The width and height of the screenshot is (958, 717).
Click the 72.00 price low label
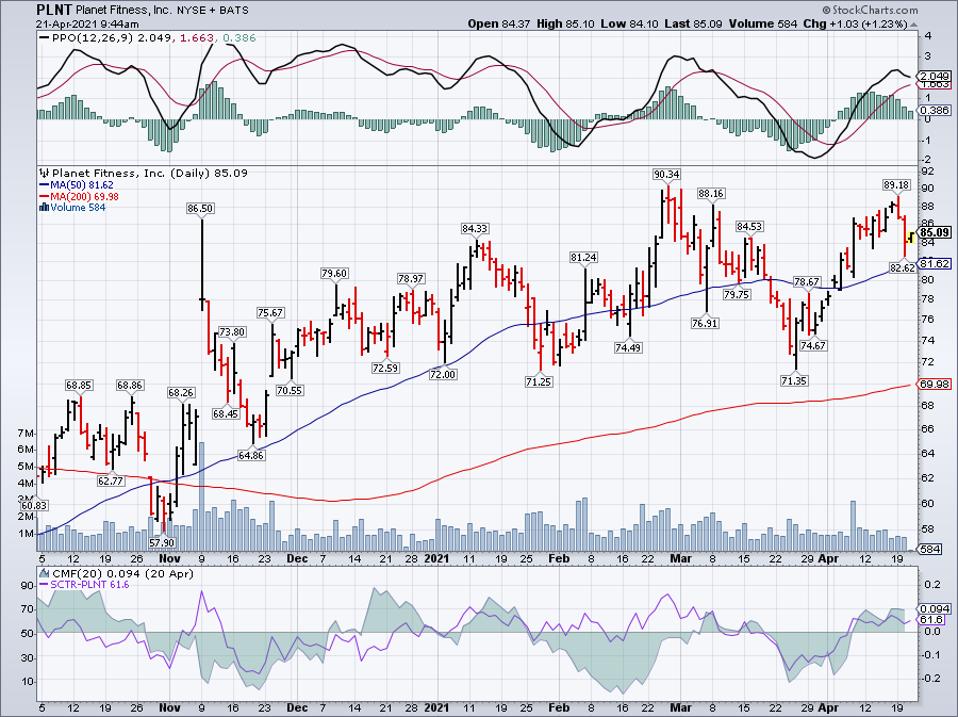tap(442, 374)
